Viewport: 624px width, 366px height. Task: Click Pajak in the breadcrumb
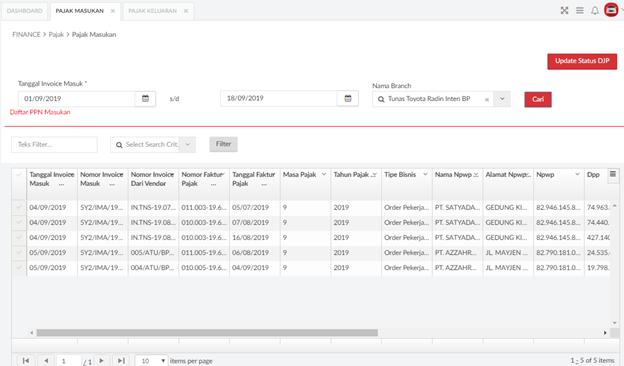point(56,35)
